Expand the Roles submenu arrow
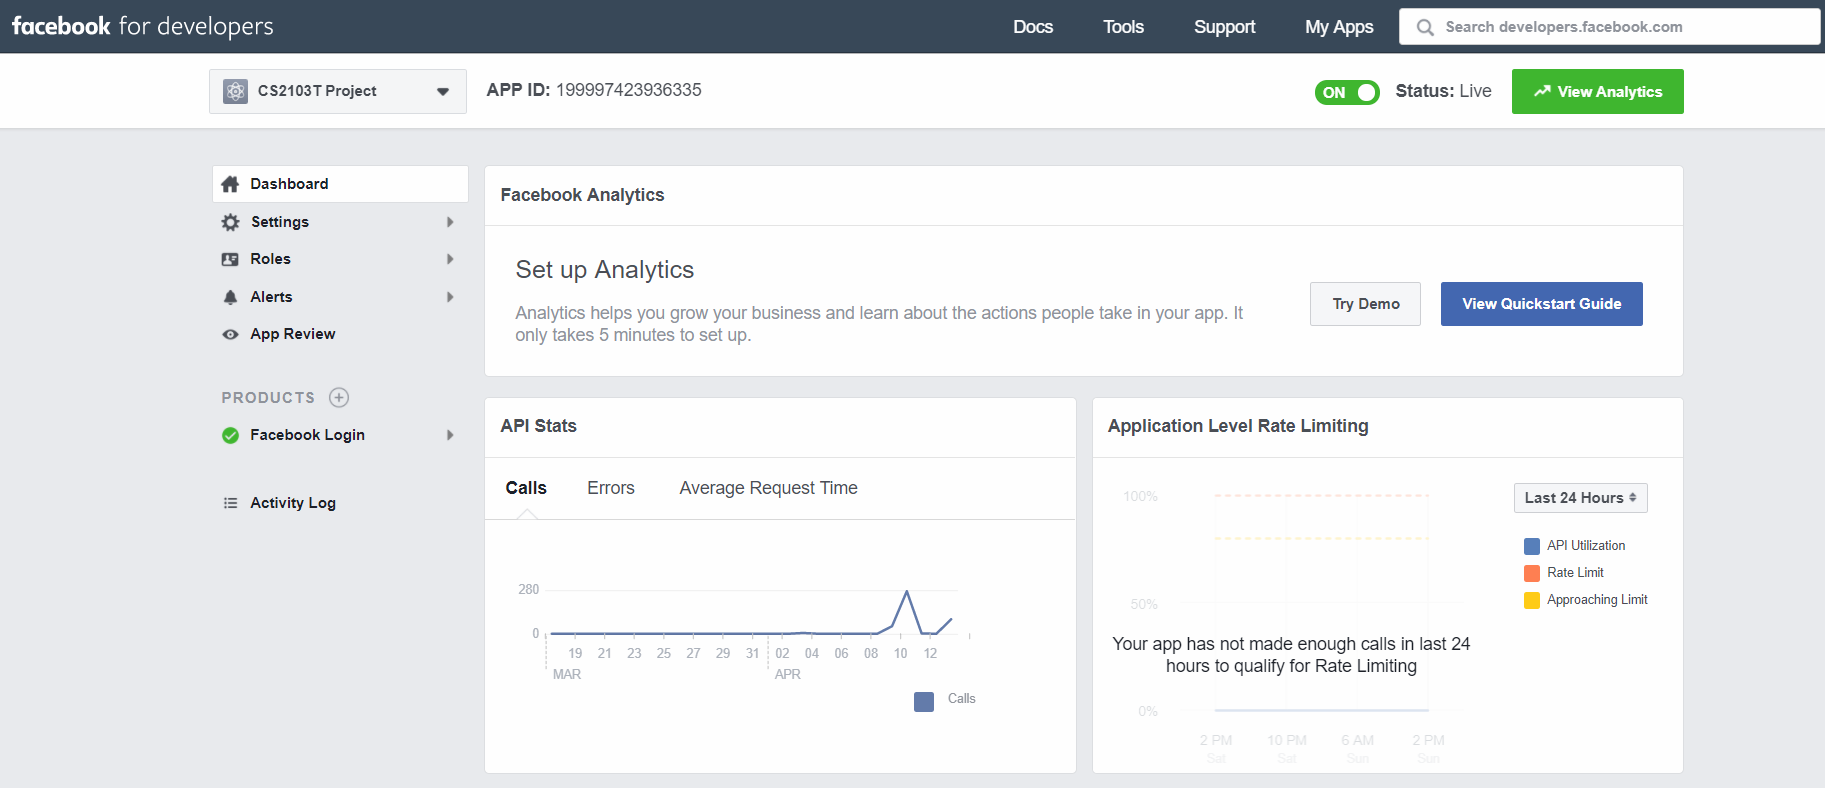This screenshot has width=1825, height=788. point(450,259)
